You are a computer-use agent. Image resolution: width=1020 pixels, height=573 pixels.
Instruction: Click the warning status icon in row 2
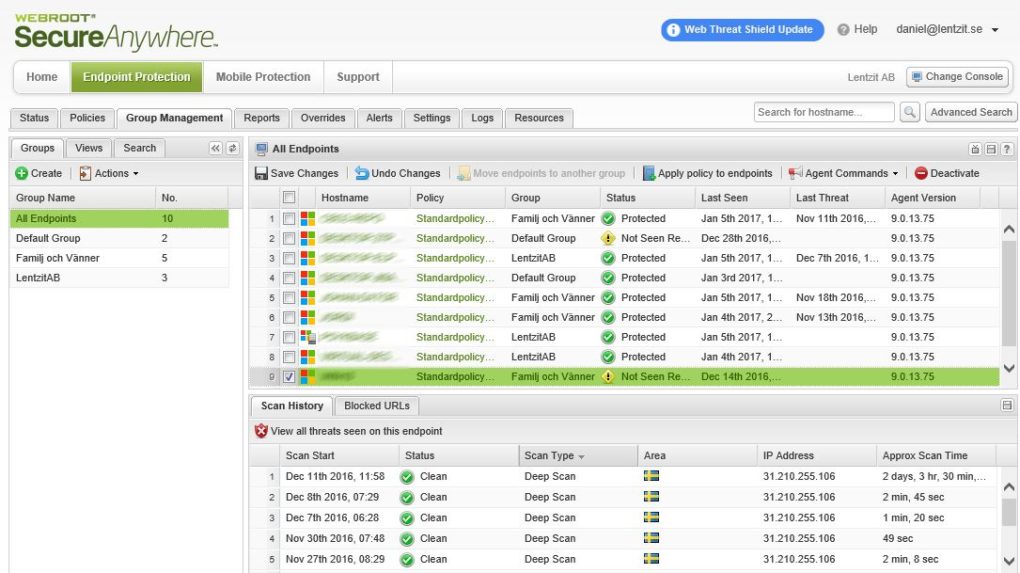[x=608, y=238]
